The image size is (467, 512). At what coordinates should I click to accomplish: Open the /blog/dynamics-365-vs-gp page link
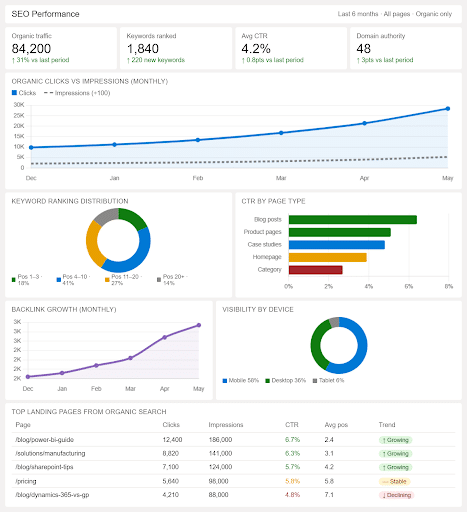pyautogui.click(x=52, y=495)
